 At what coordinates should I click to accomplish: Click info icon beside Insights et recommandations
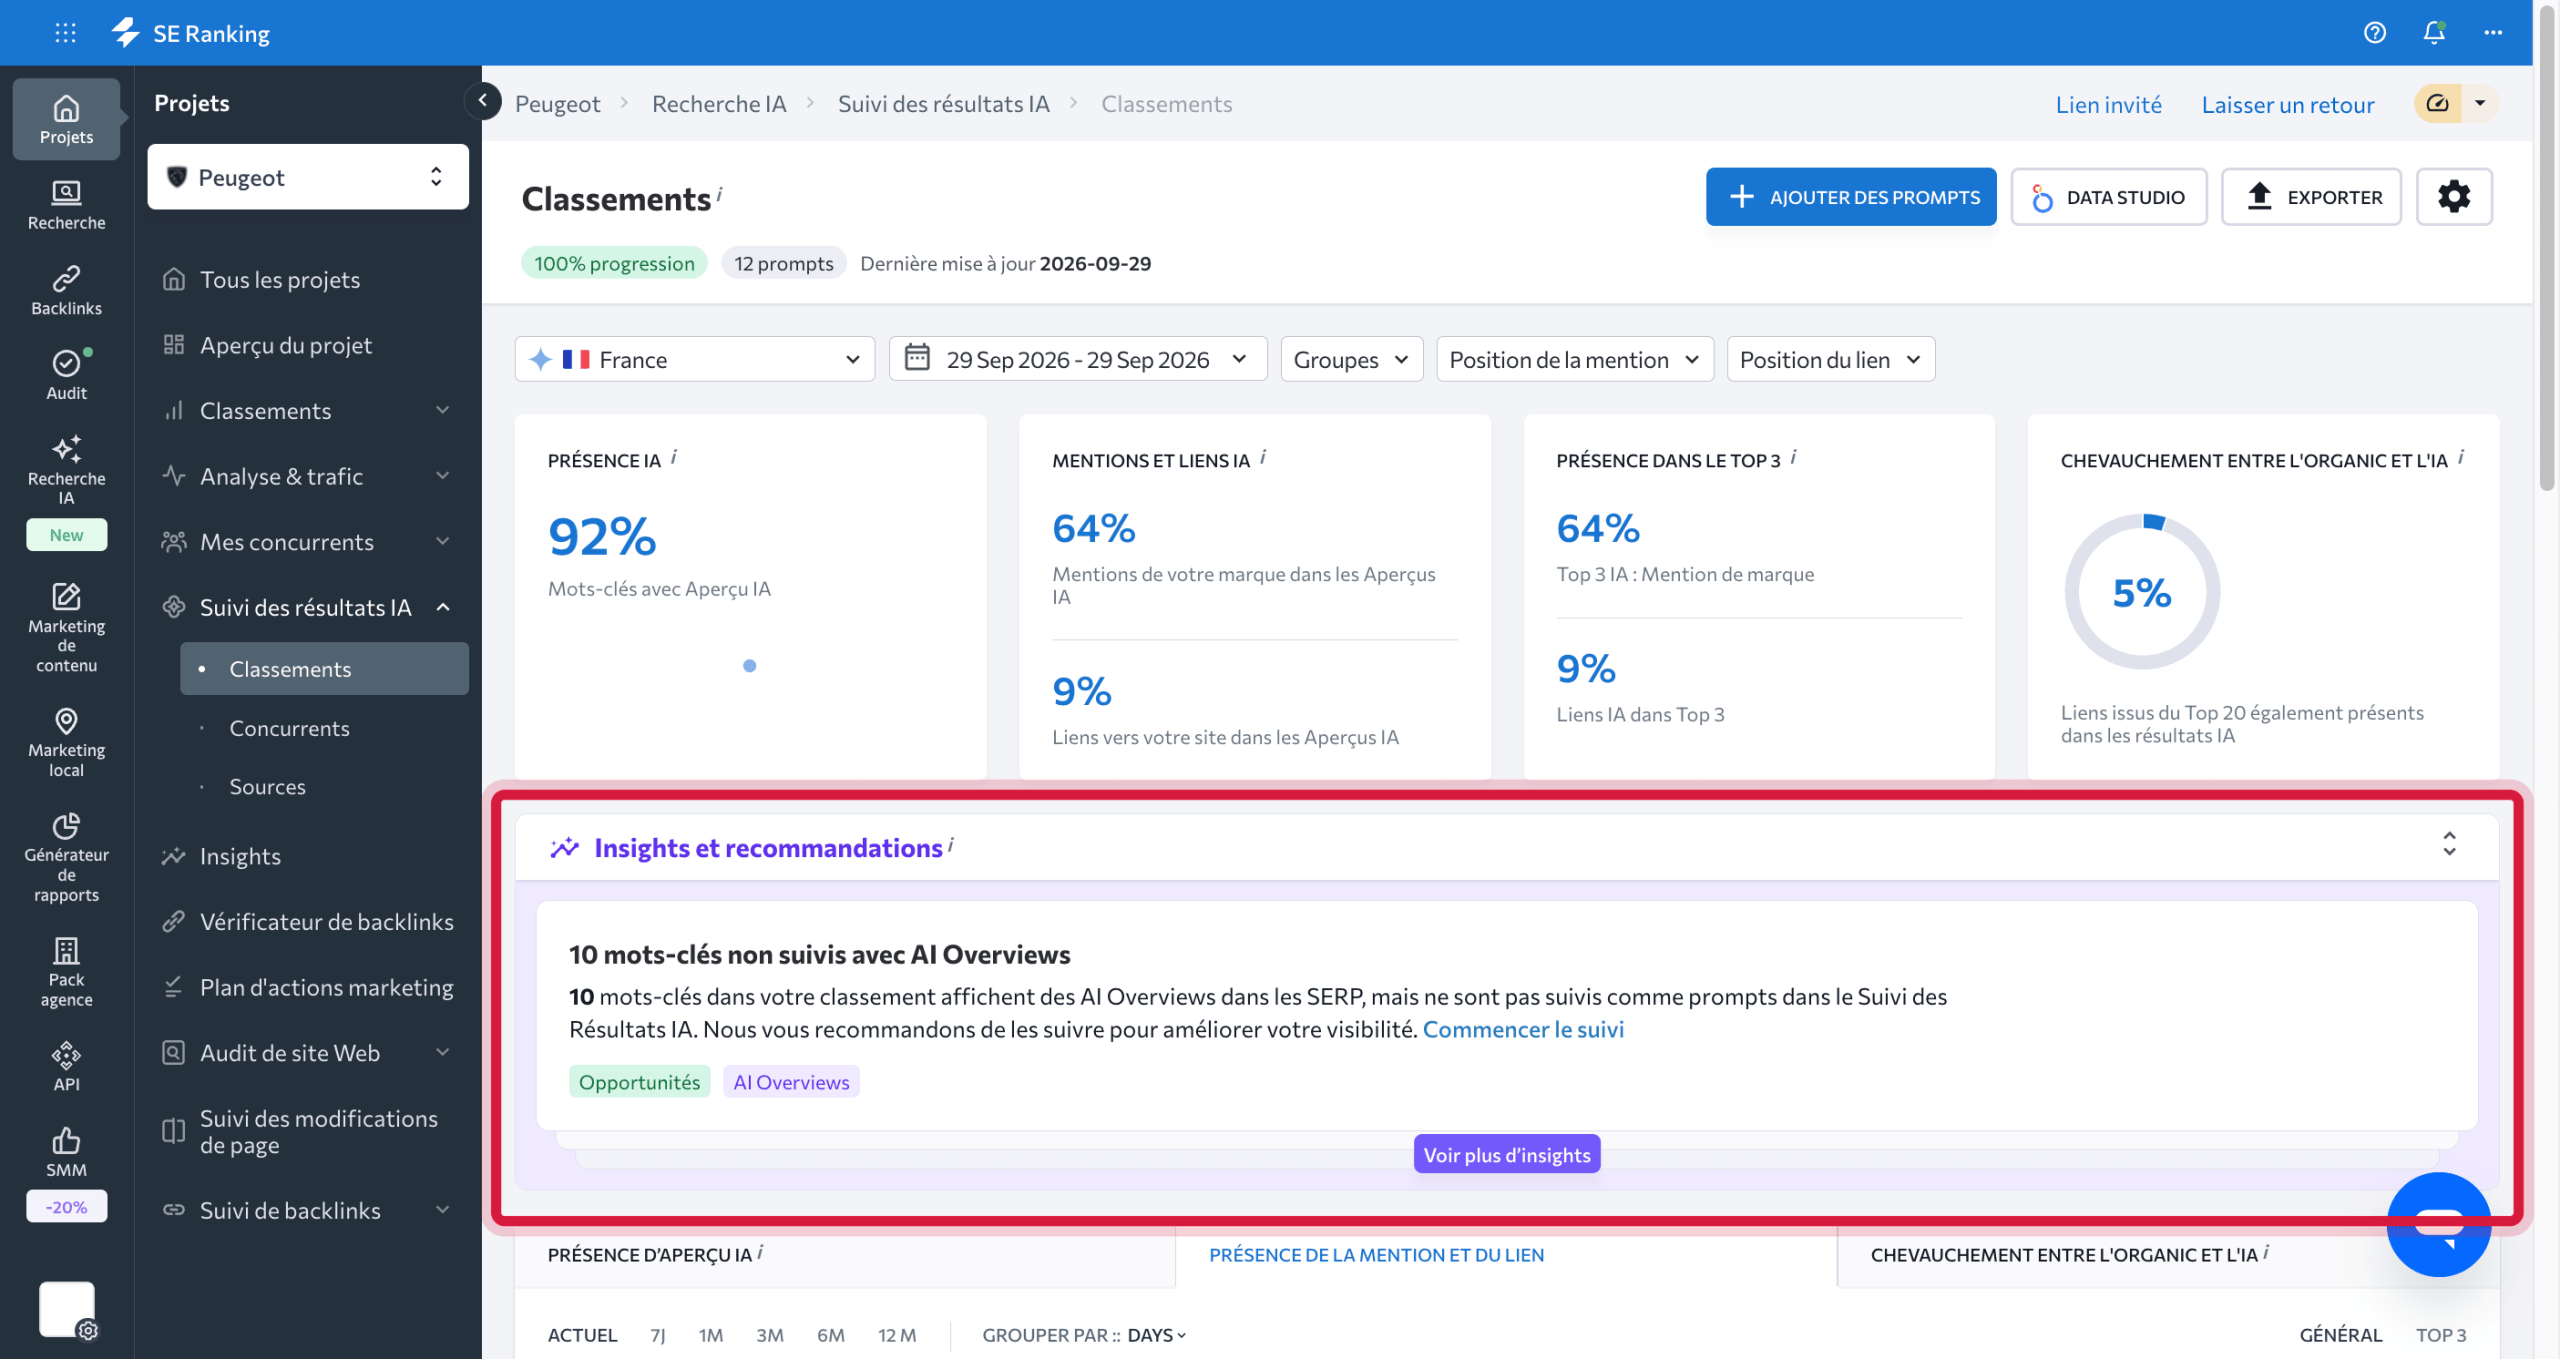pyautogui.click(x=951, y=844)
